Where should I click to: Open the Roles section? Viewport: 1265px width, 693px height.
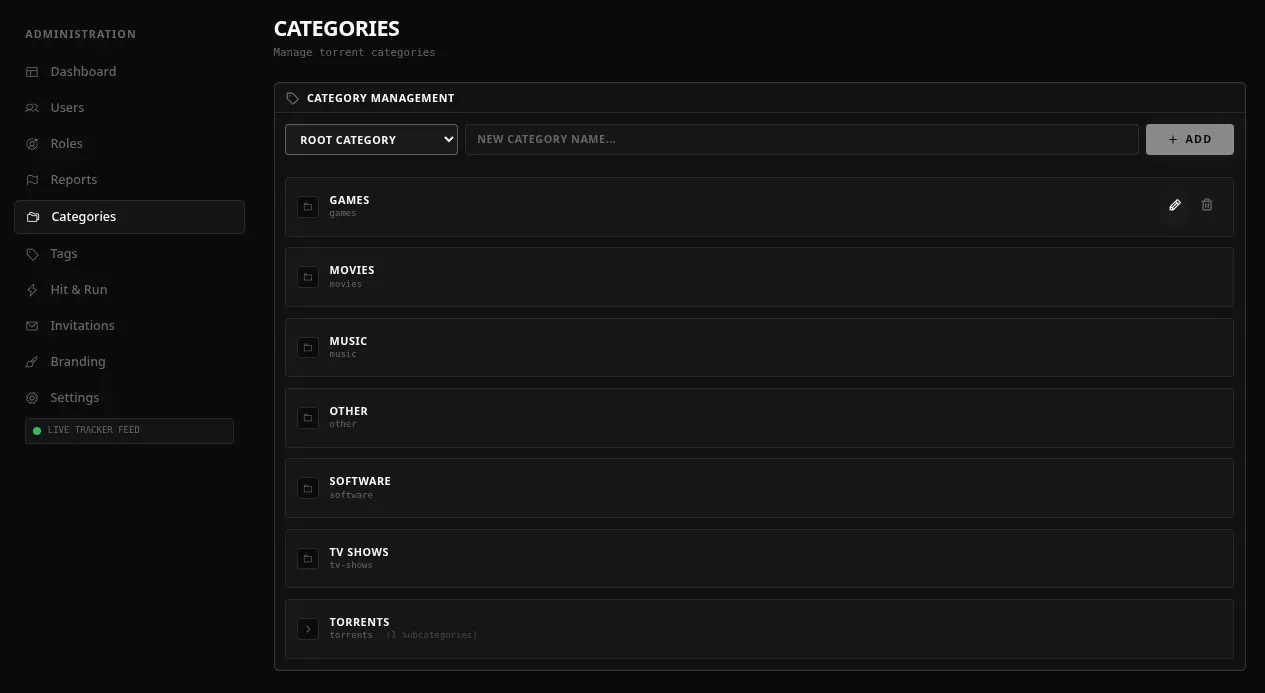[x=66, y=144]
